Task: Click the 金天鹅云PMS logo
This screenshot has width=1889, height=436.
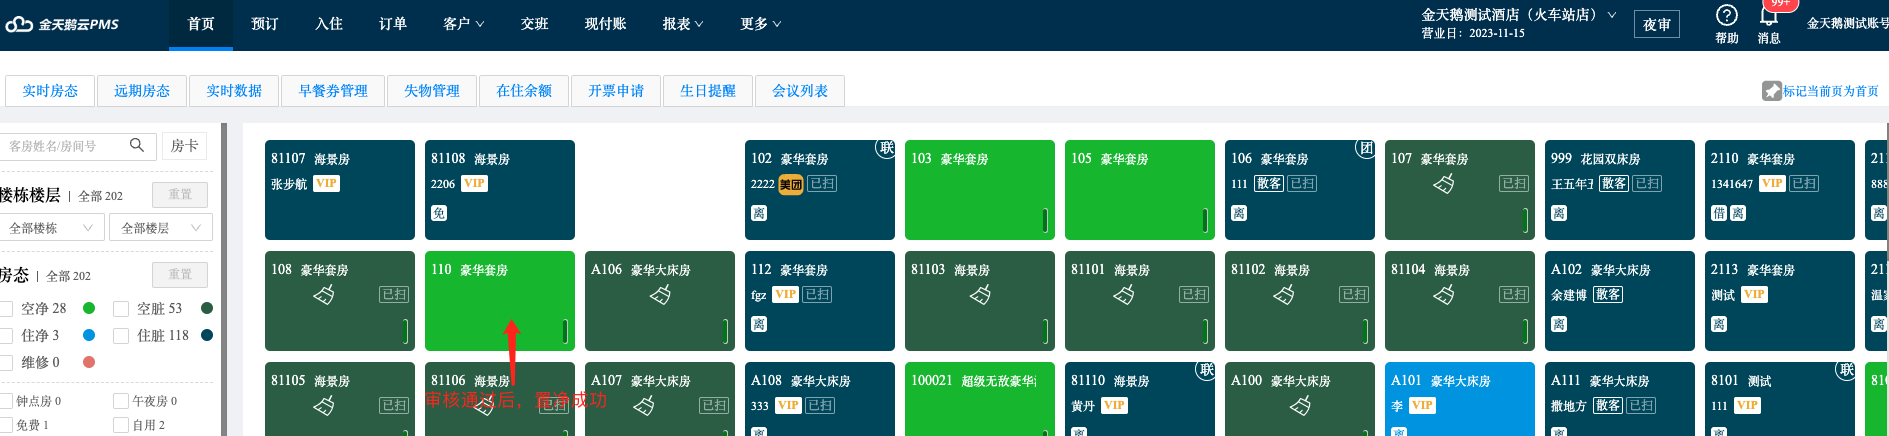Action: click(x=62, y=24)
